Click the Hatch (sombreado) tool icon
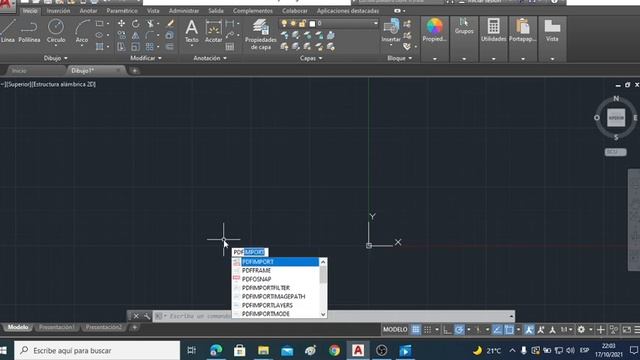Viewport: 640px width, 360px height. coord(99,47)
